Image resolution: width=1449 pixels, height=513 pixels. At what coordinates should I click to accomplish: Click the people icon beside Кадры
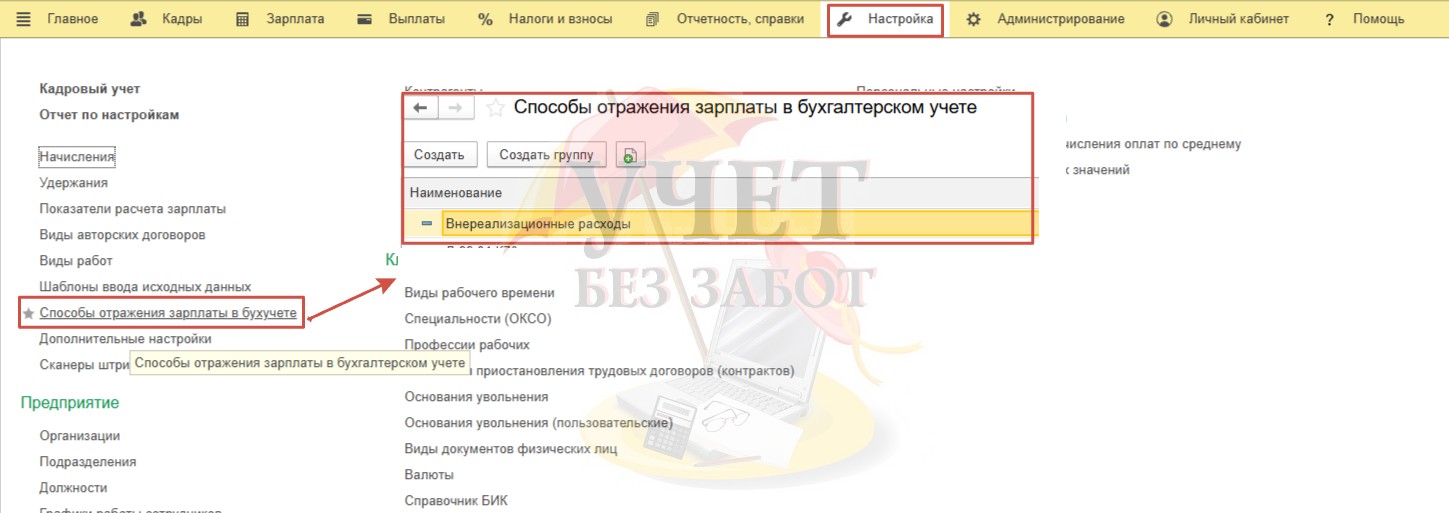tap(139, 19)
